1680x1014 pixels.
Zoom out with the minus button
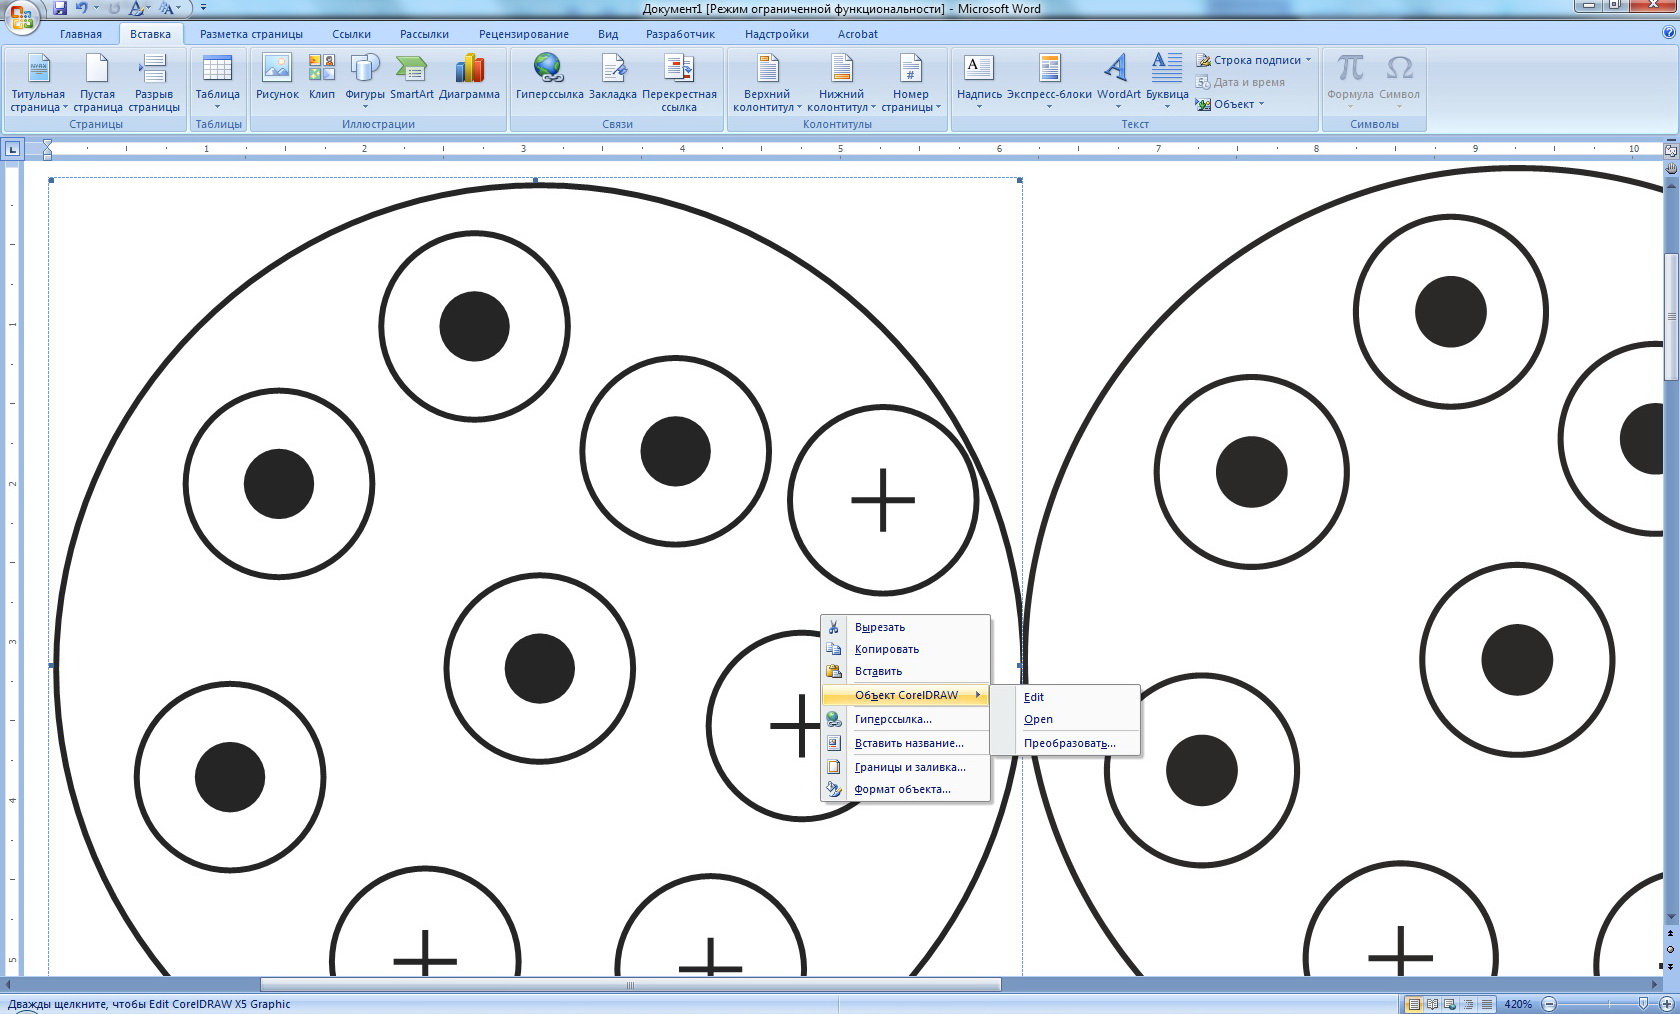(1549, 1004)
